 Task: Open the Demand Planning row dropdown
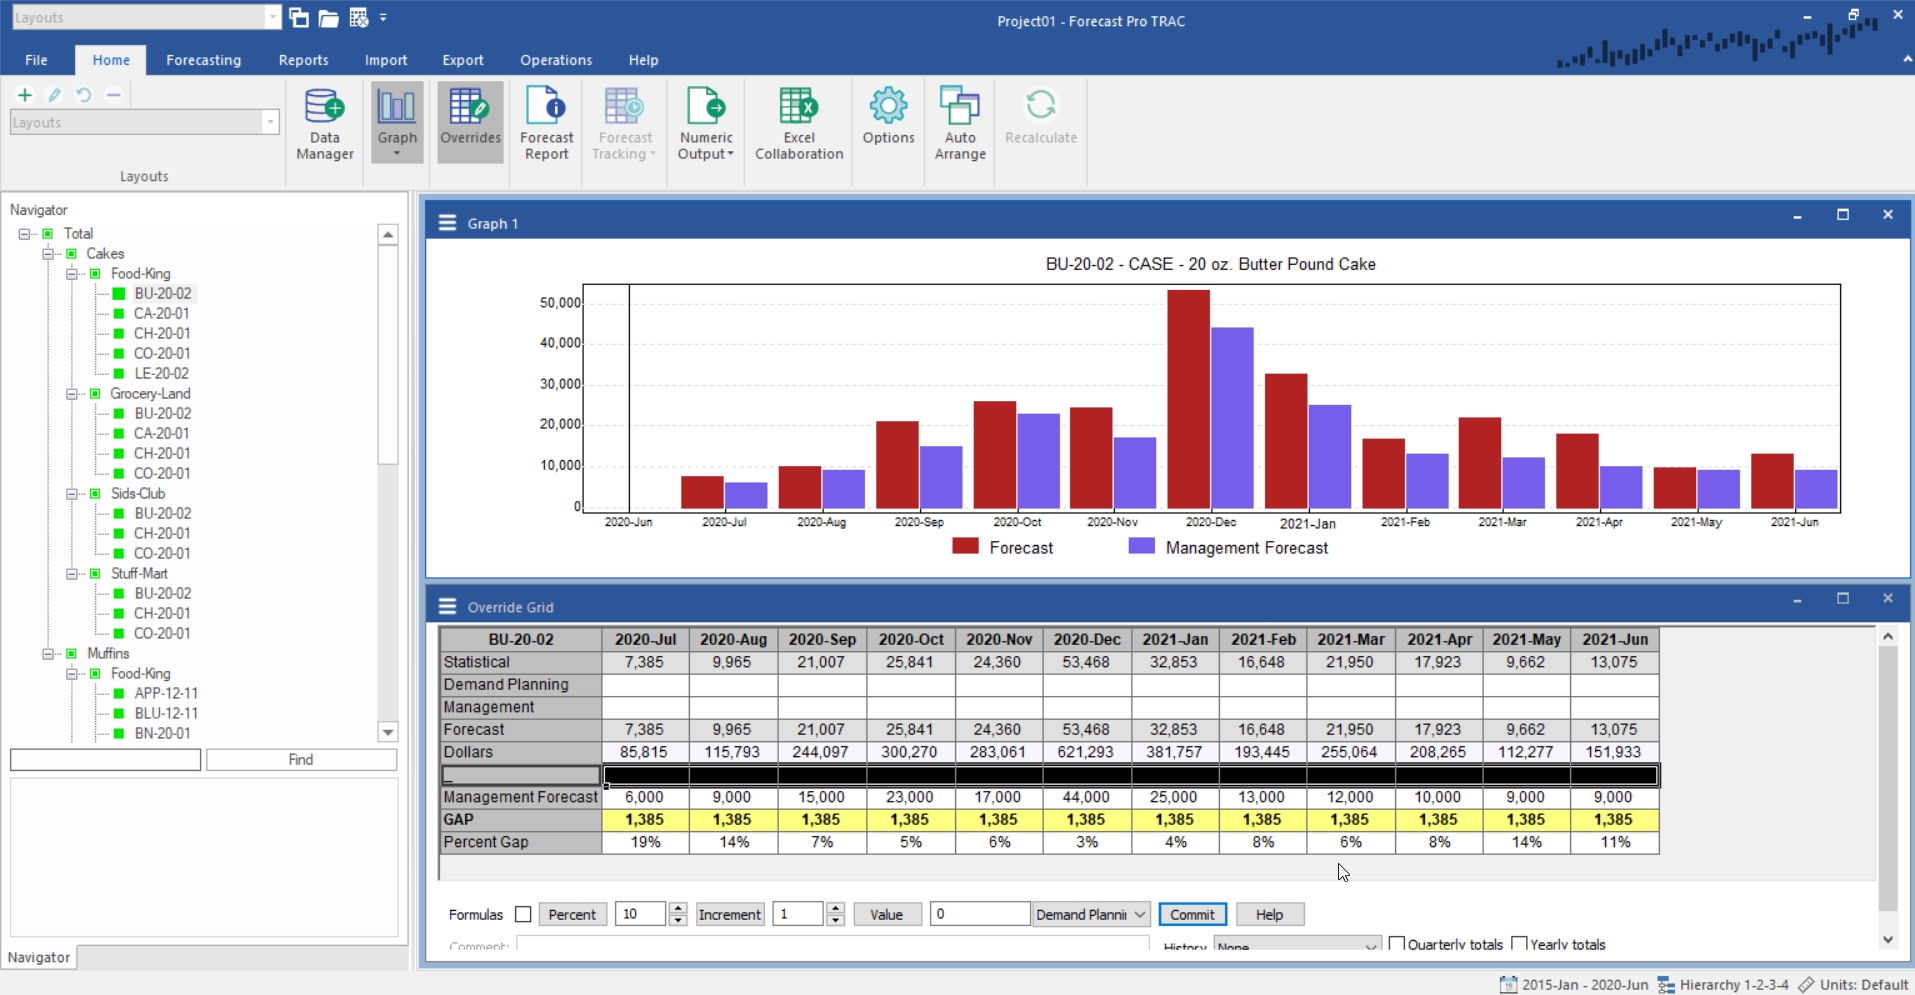1091,914
